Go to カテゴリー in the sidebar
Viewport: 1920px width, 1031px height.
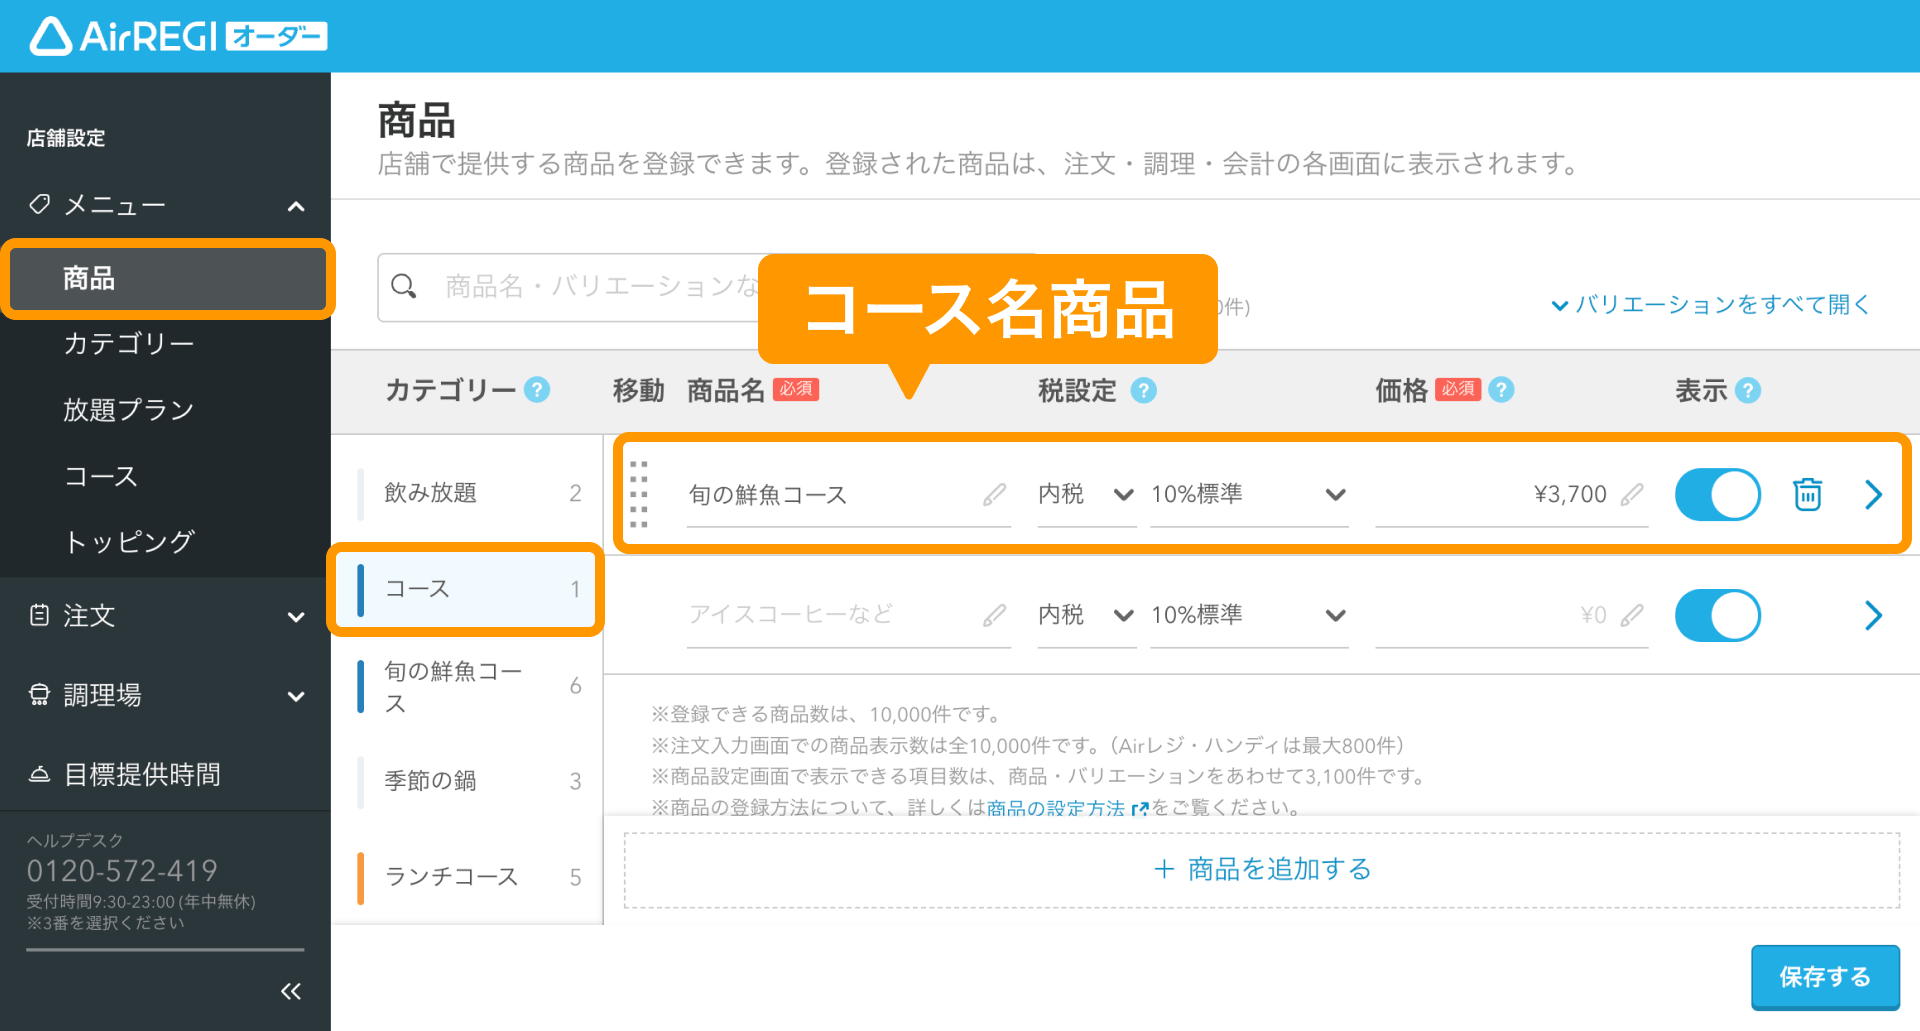tap(129, 343)
